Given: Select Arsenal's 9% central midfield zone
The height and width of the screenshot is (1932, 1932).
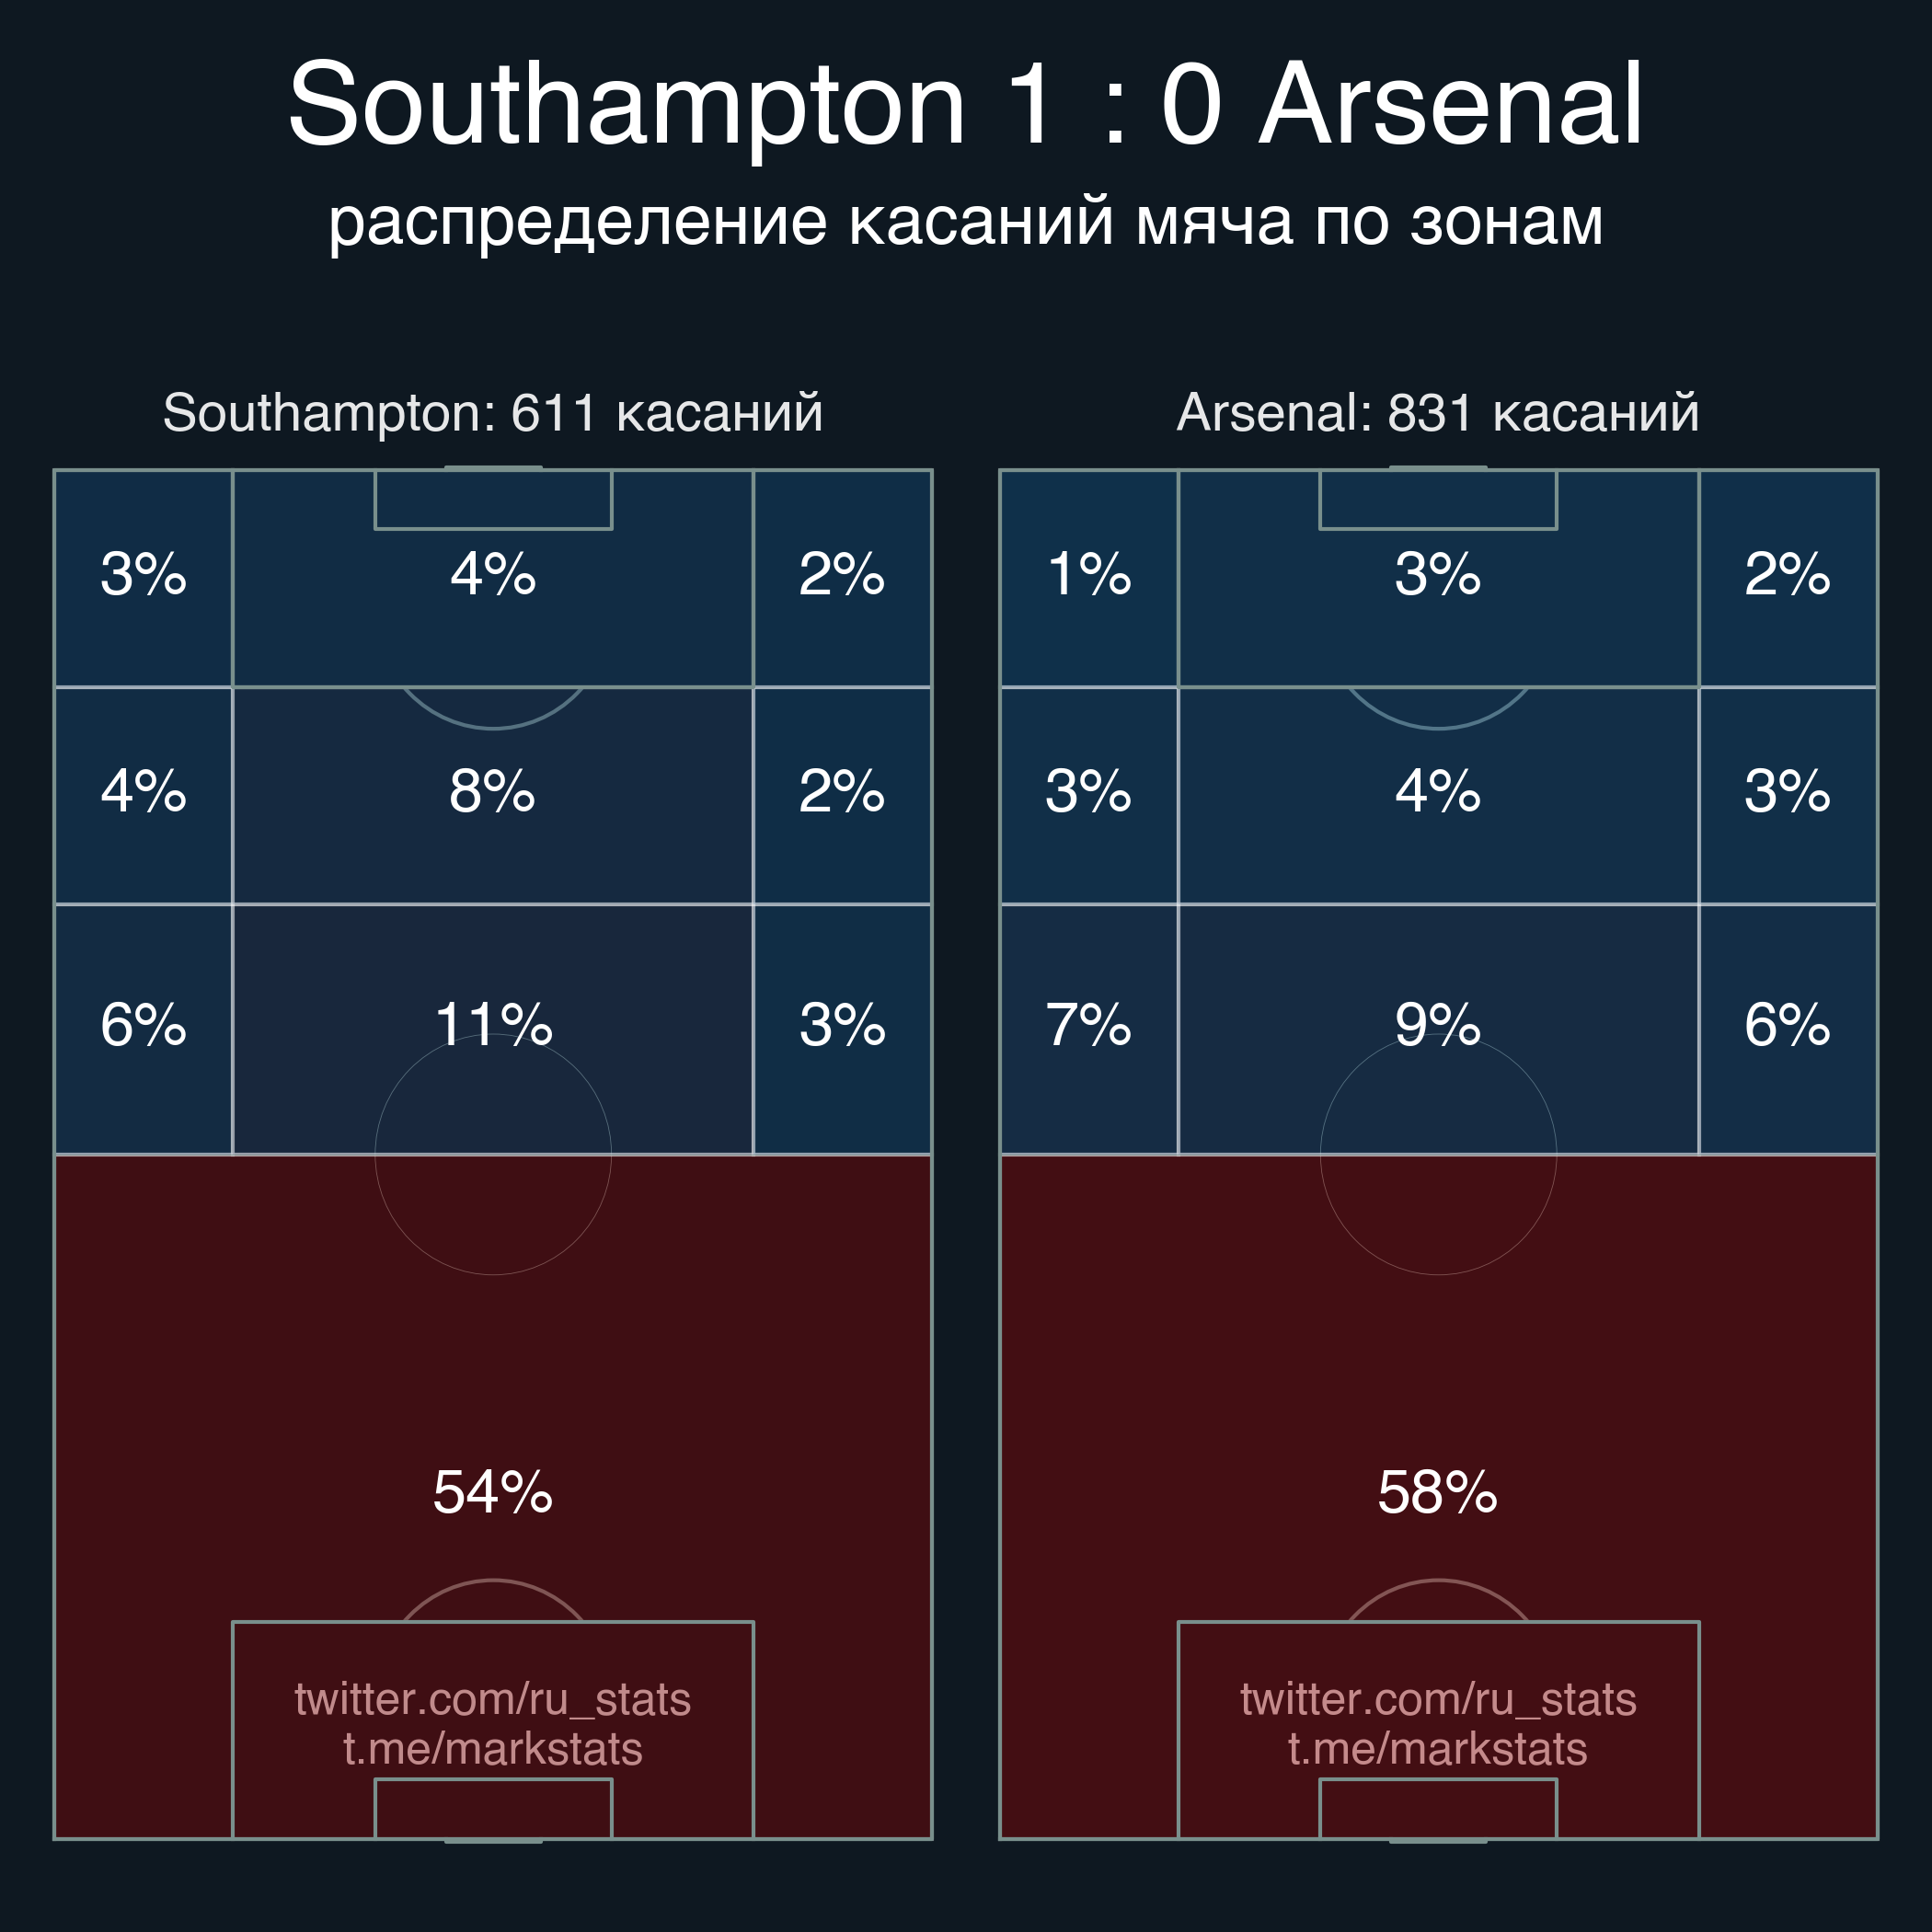Looking at the screenshot, I should point(1438,1029).
